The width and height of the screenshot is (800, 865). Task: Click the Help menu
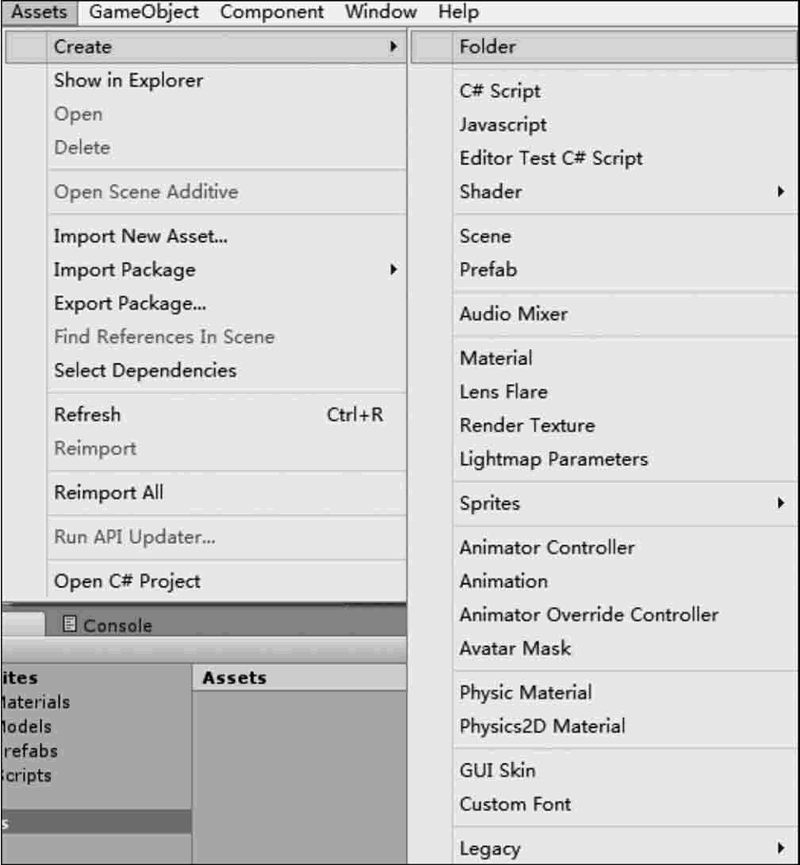458,12
